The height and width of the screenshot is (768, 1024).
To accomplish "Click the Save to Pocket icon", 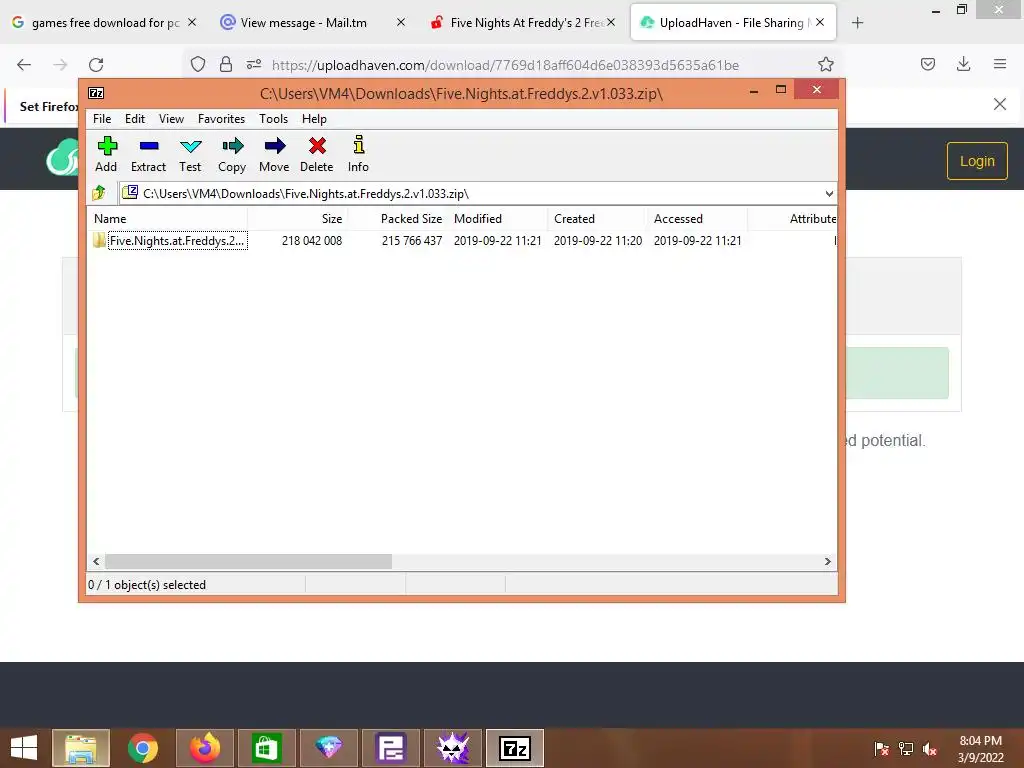I will (x=927, y=63).
